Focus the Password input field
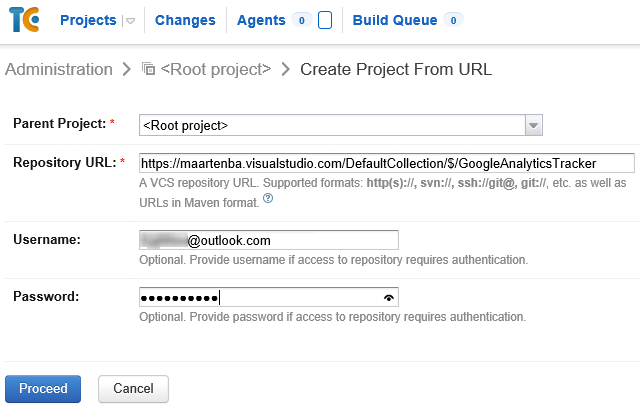 pos(269,297)
